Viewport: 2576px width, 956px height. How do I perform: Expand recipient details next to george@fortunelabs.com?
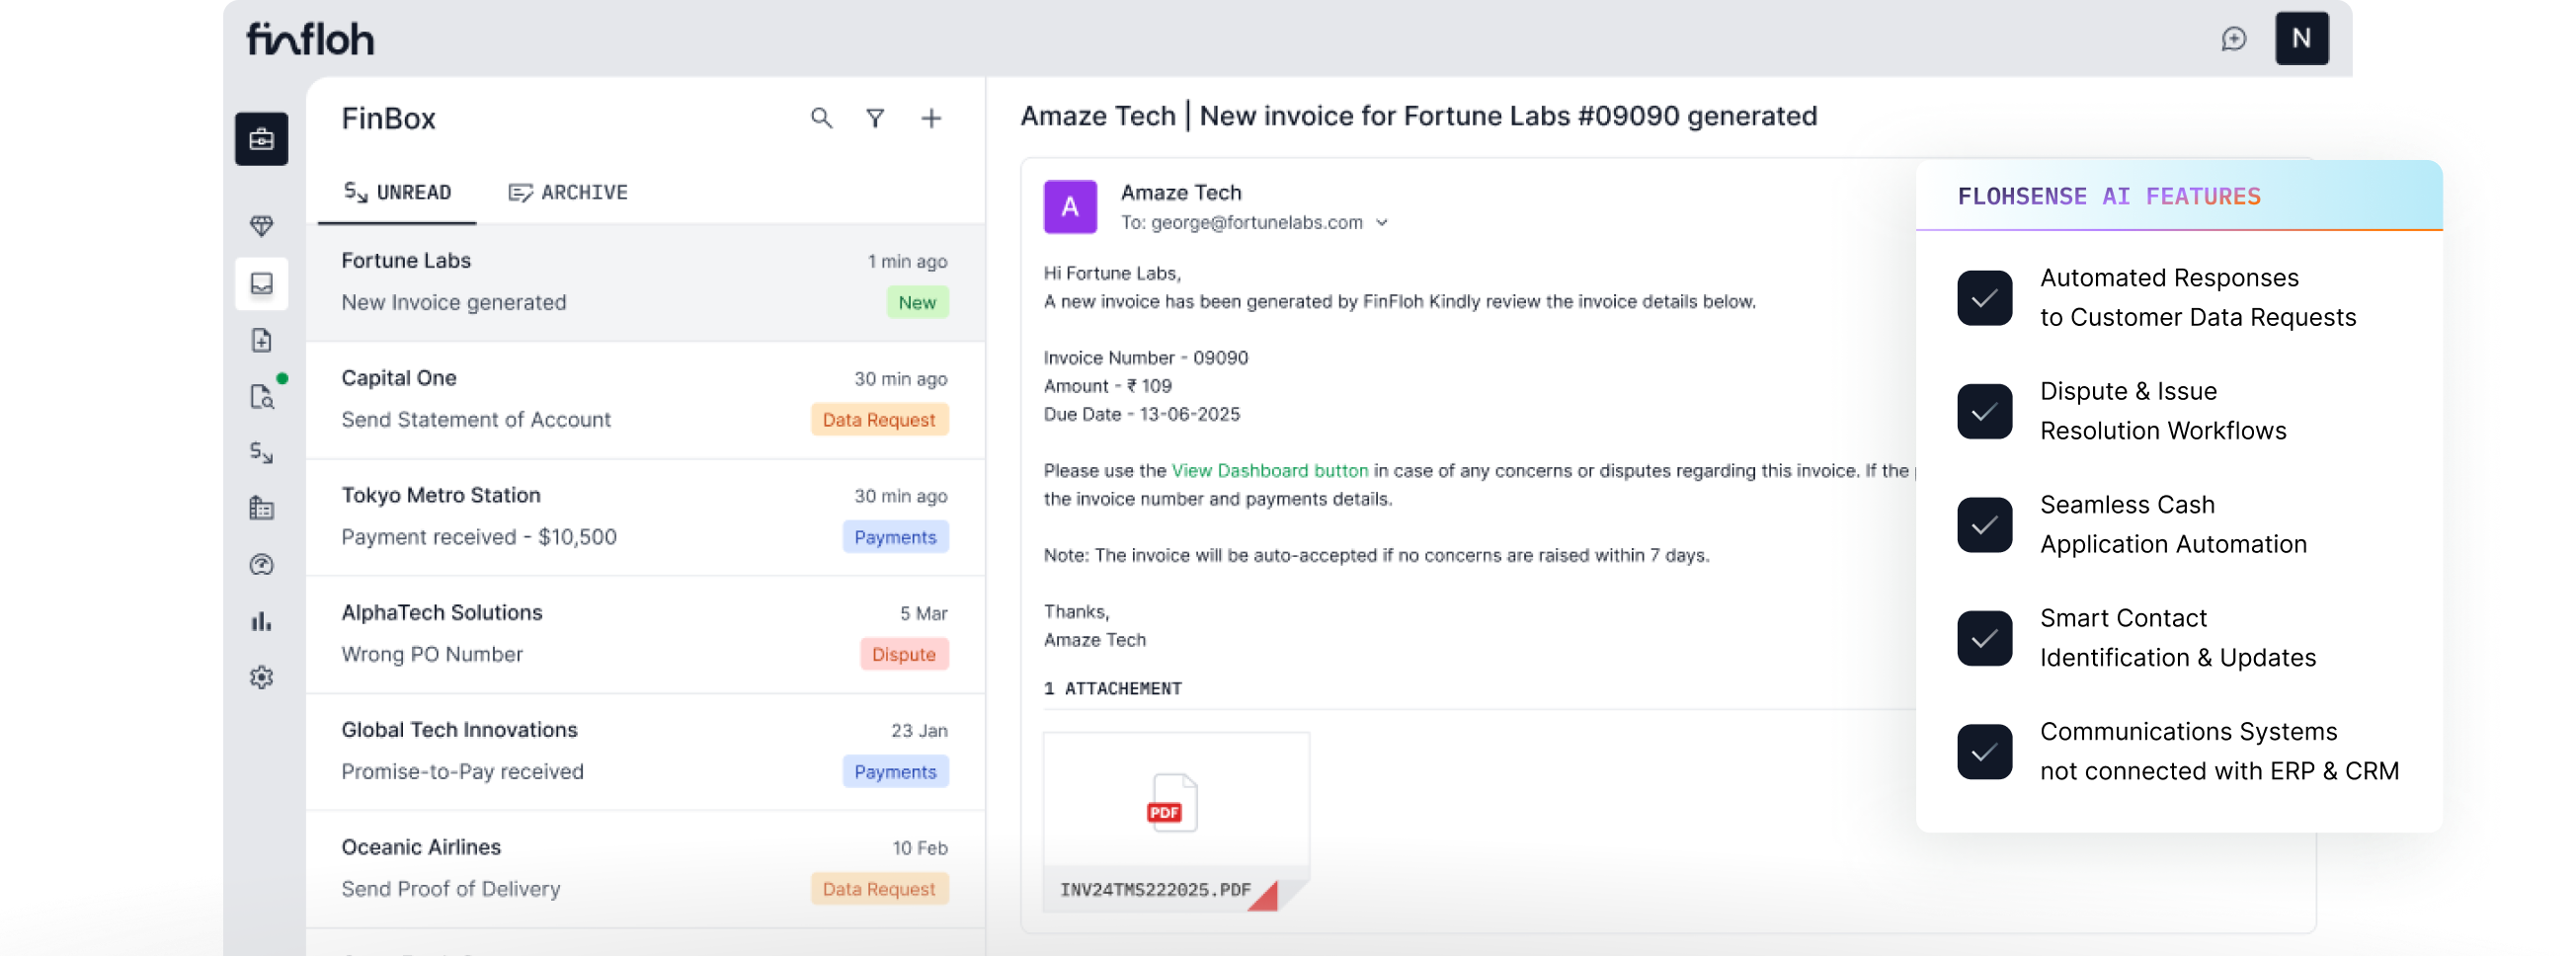coord(1382,223)
